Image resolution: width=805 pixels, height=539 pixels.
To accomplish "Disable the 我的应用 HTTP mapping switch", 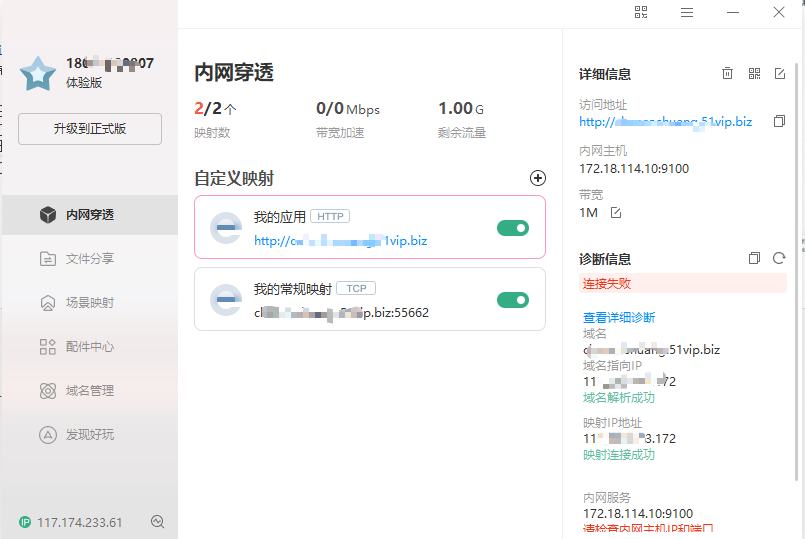I will pos(513,228).
